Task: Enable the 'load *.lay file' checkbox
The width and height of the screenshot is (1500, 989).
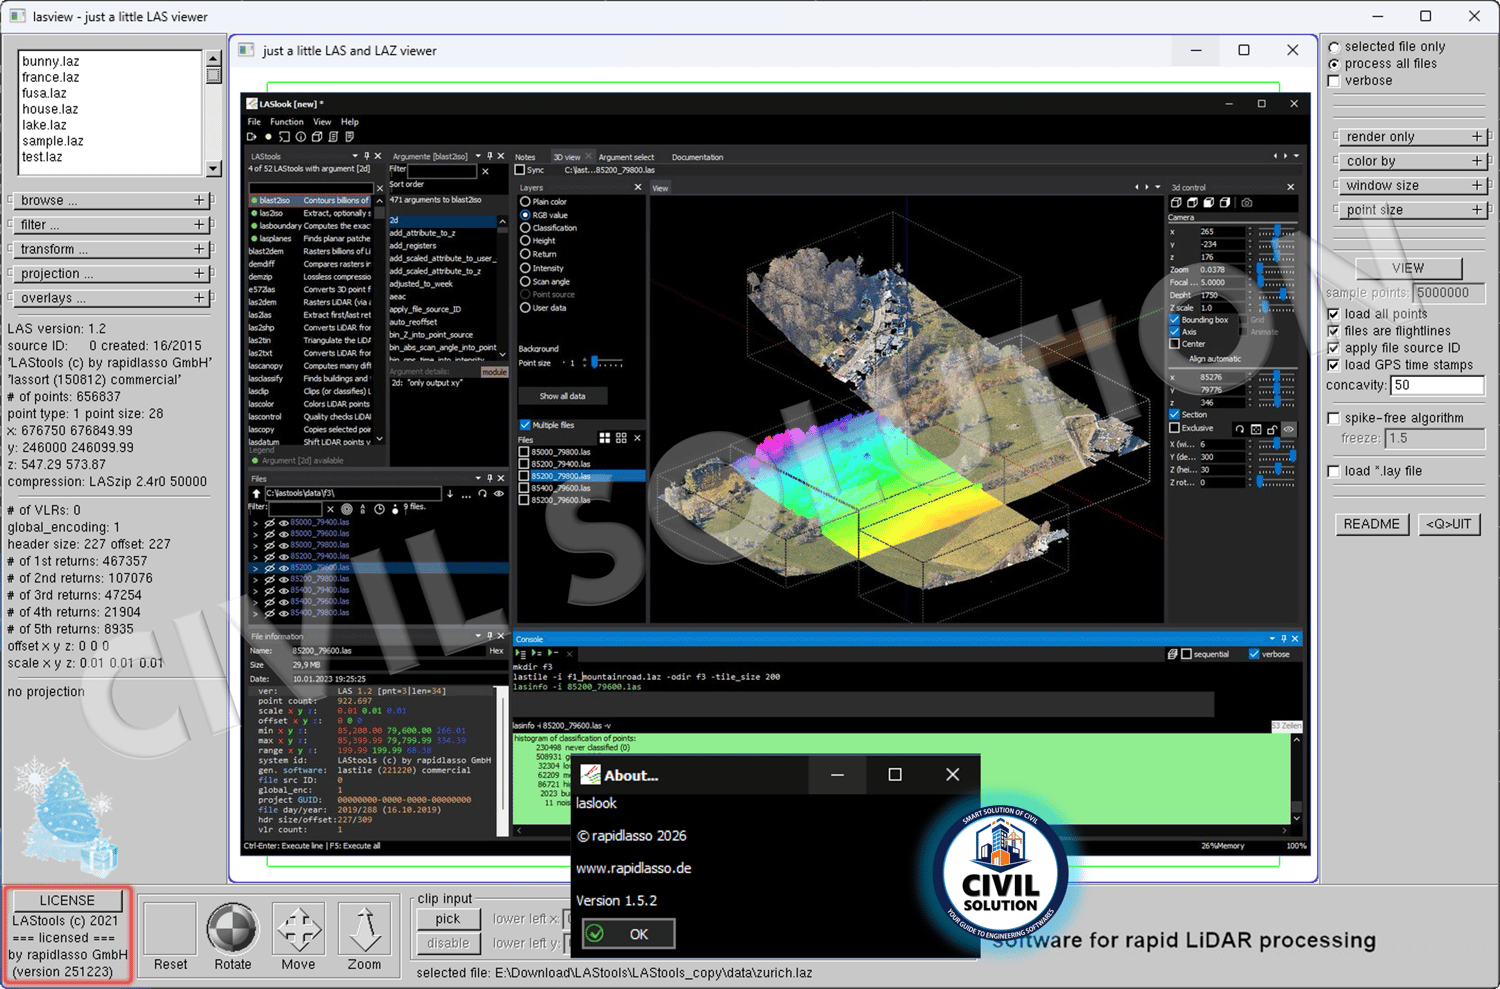Action: (1333, 471)
